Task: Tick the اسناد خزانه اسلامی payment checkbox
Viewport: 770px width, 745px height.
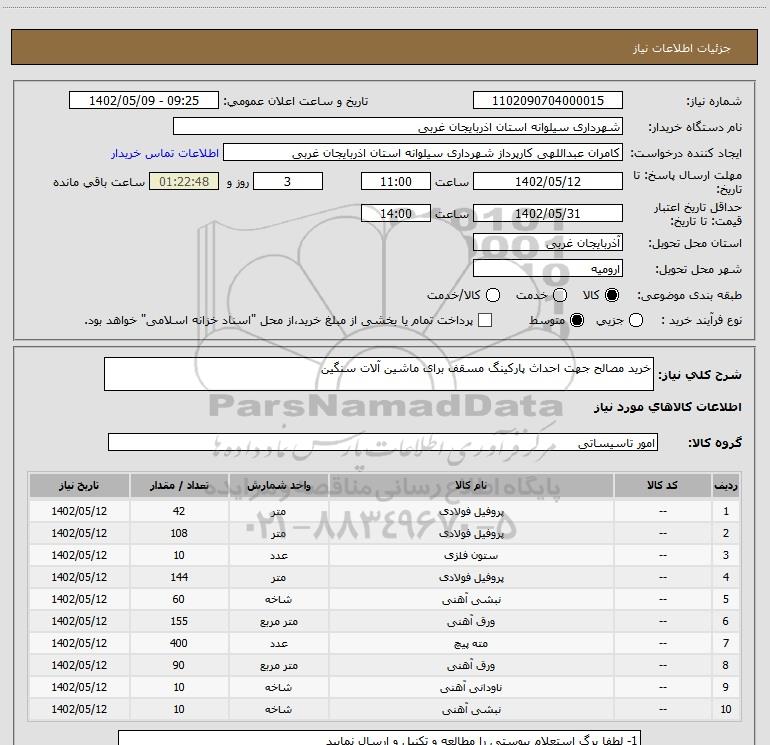Action: [x=485, y=320]
